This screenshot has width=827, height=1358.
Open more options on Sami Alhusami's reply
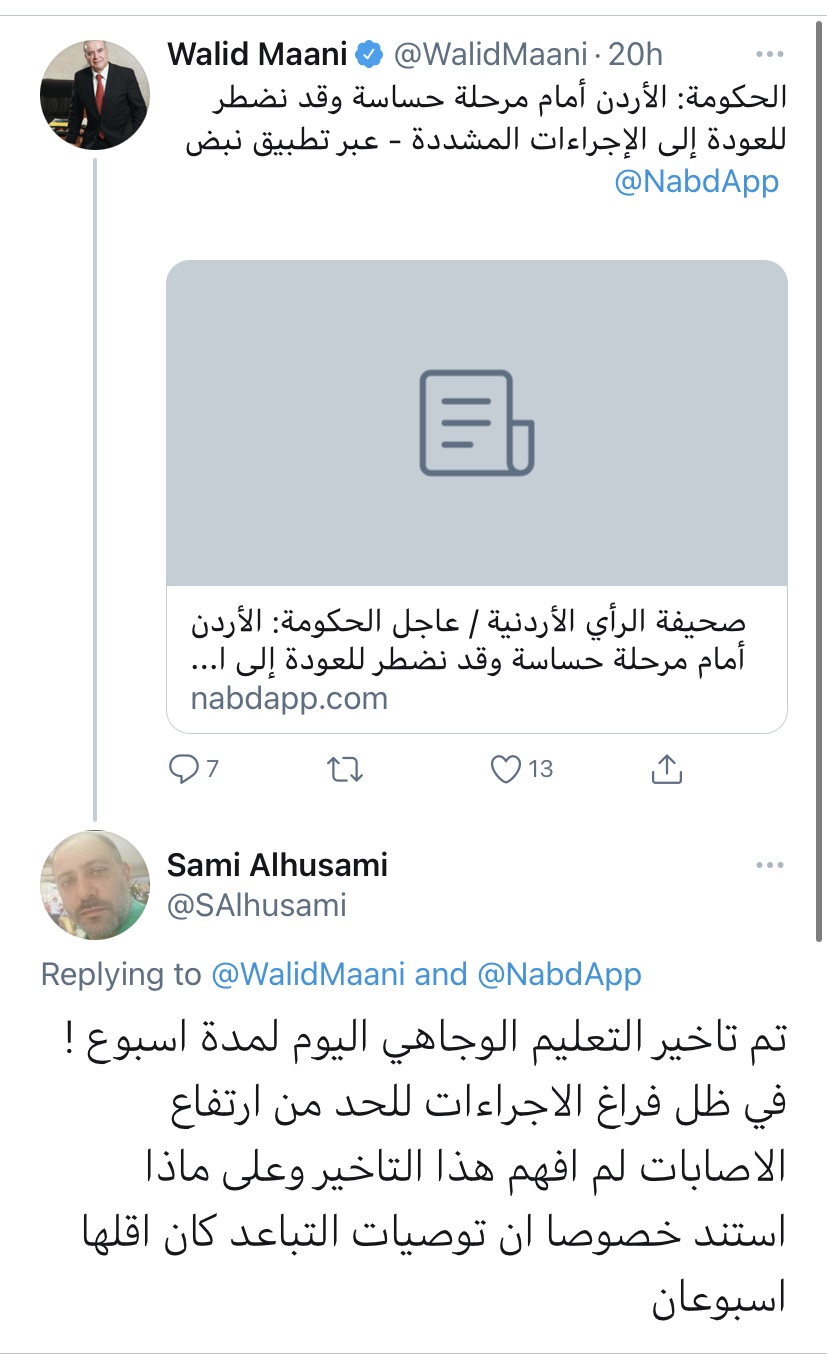click(770, 865)
